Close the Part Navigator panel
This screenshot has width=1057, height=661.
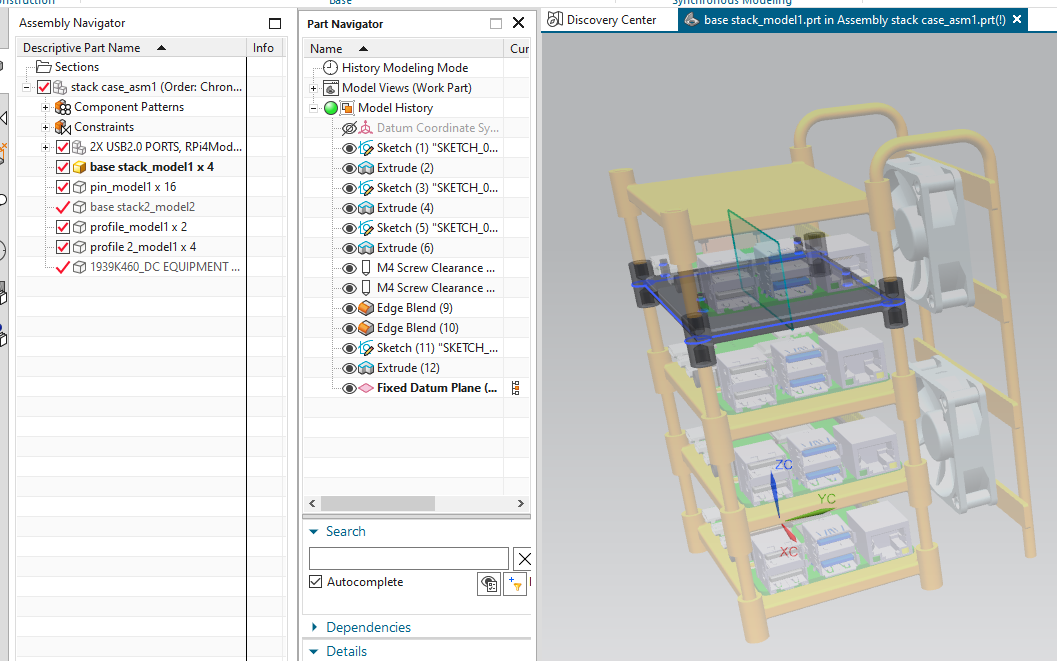(x=518, y=23)
